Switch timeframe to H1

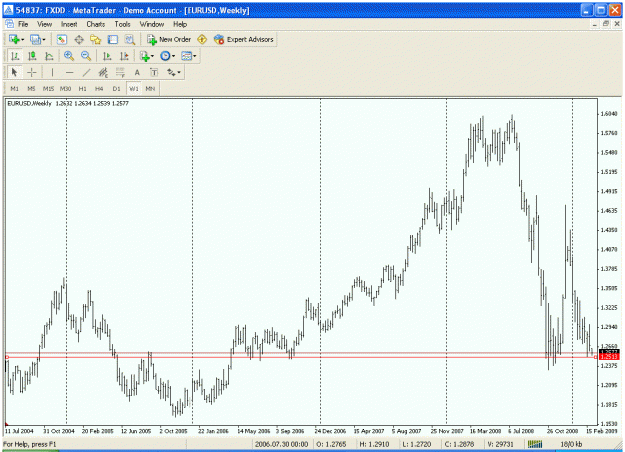click(x=83, y=89)
